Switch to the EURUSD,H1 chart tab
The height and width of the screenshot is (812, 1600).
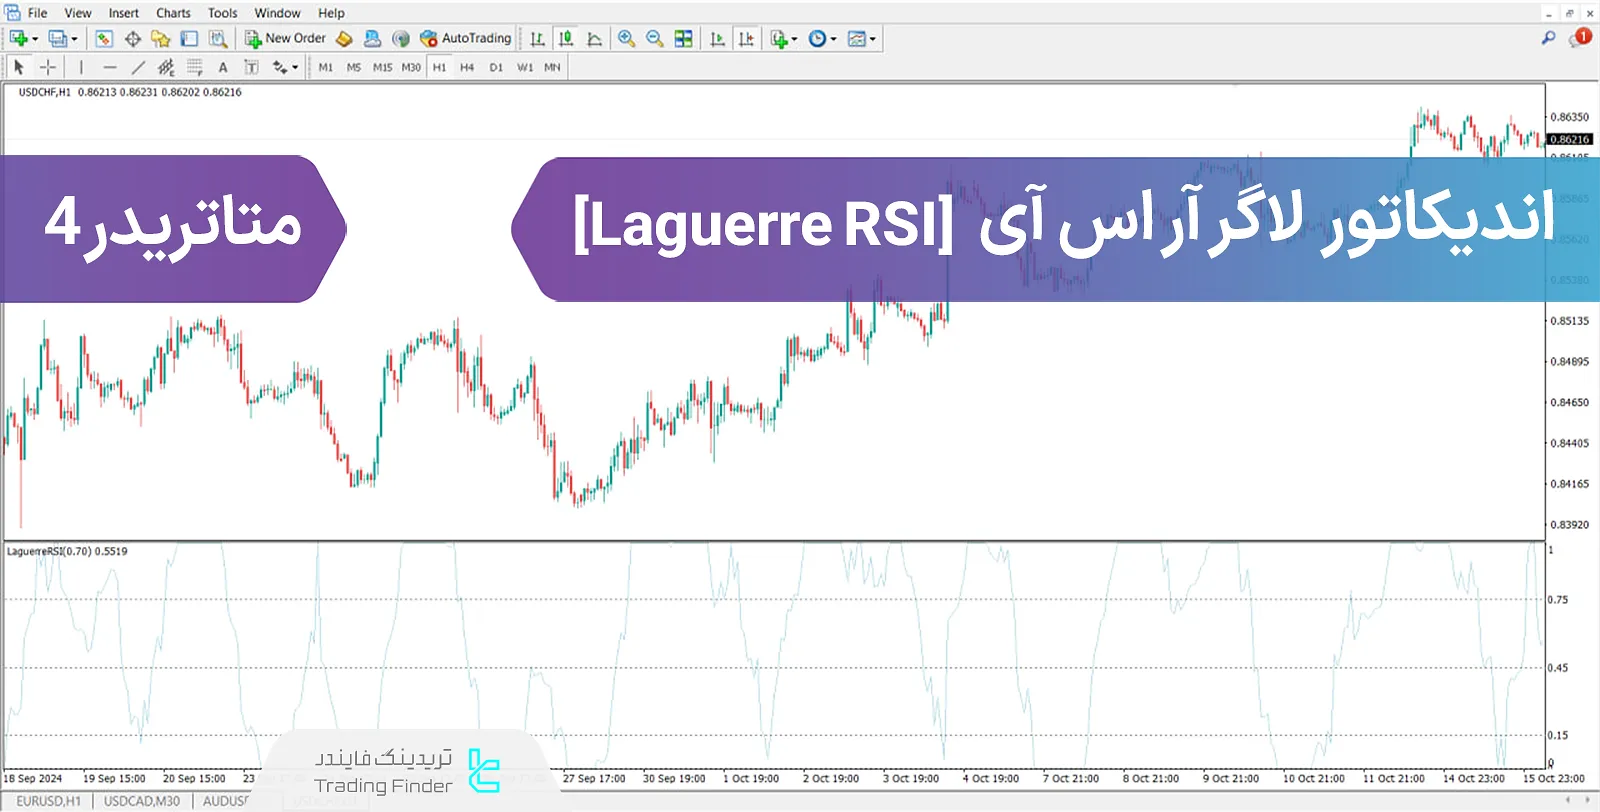coord(48,801)
